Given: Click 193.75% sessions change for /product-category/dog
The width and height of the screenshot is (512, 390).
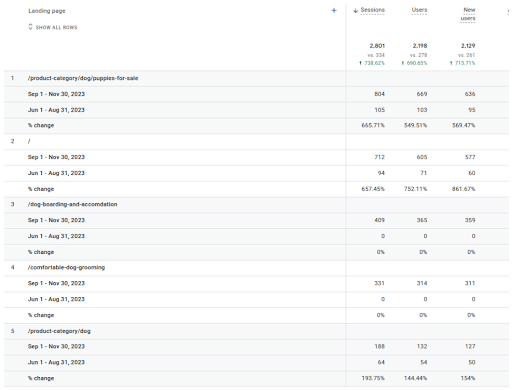Looking at the screenshot, I should [373, 378].
